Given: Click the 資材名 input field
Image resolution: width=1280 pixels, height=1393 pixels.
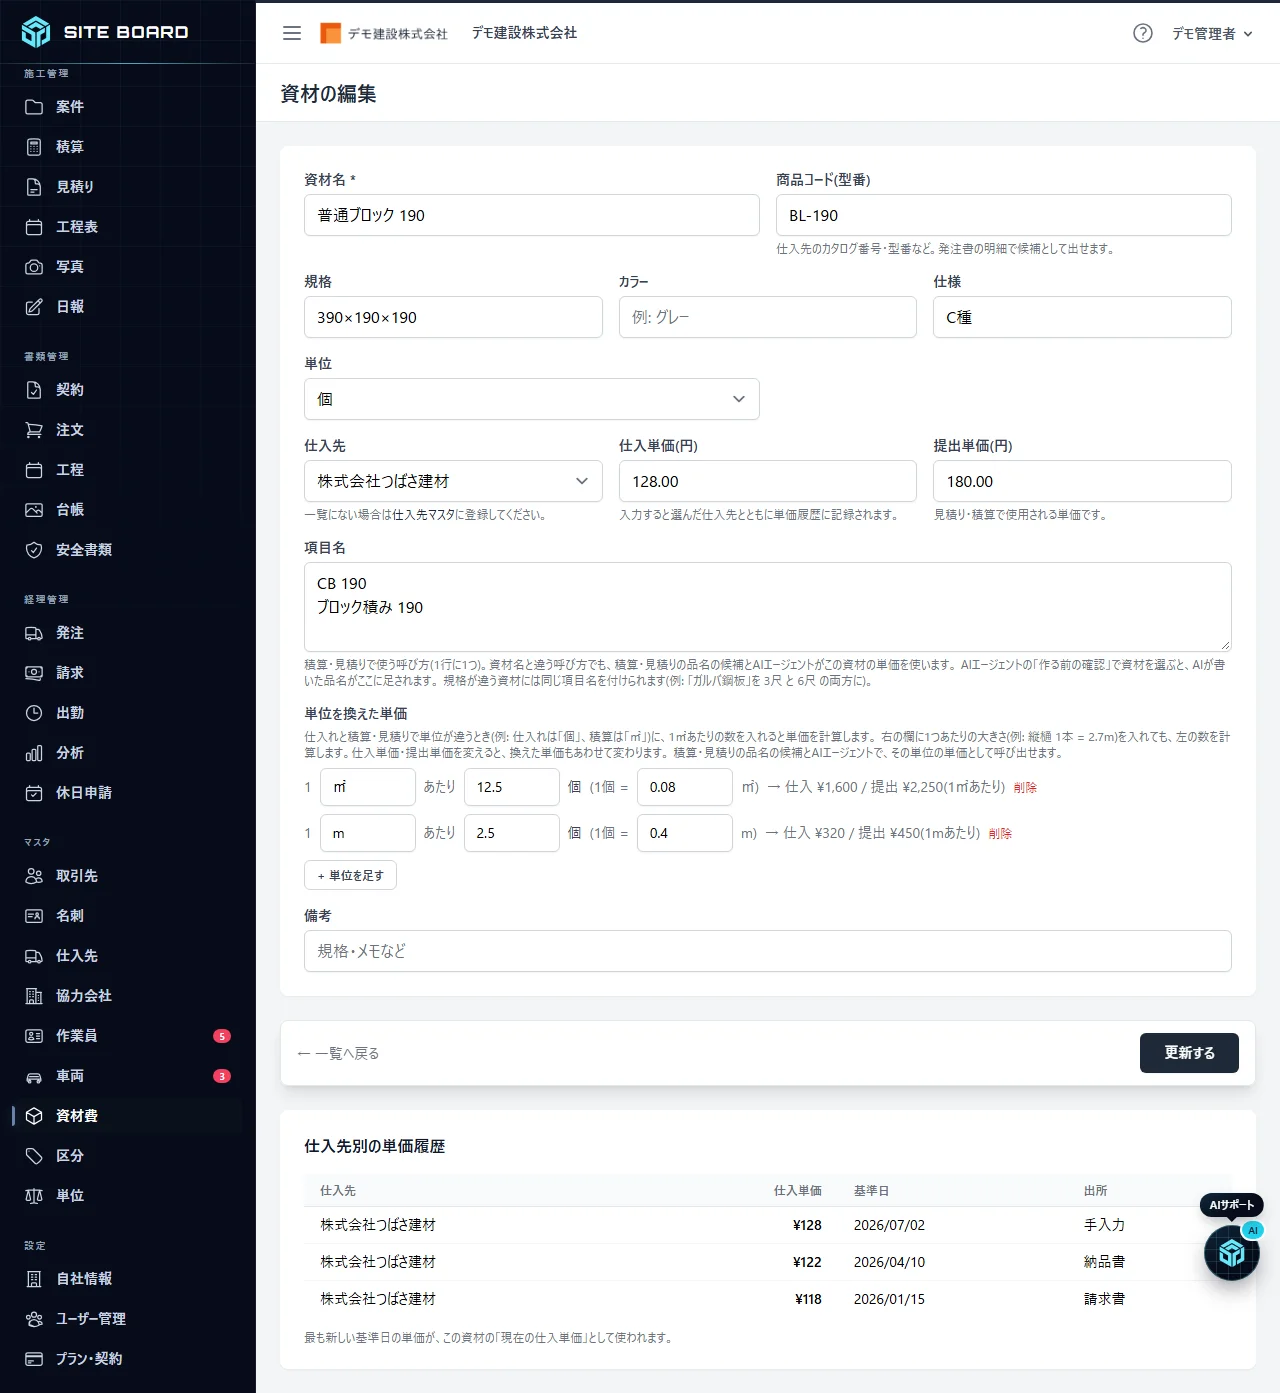Looking at the screenshot, I should coord(532,215).
